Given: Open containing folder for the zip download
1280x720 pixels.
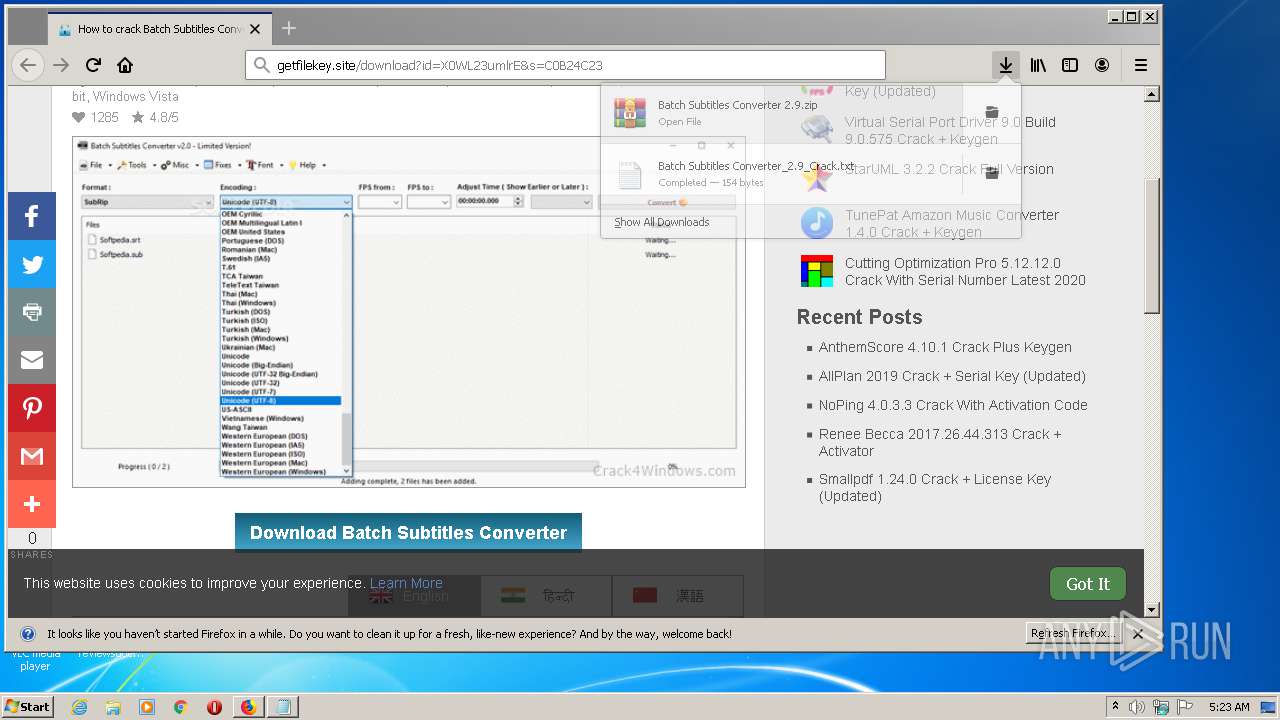Looking at the screenshot, I should click(991, 112).
